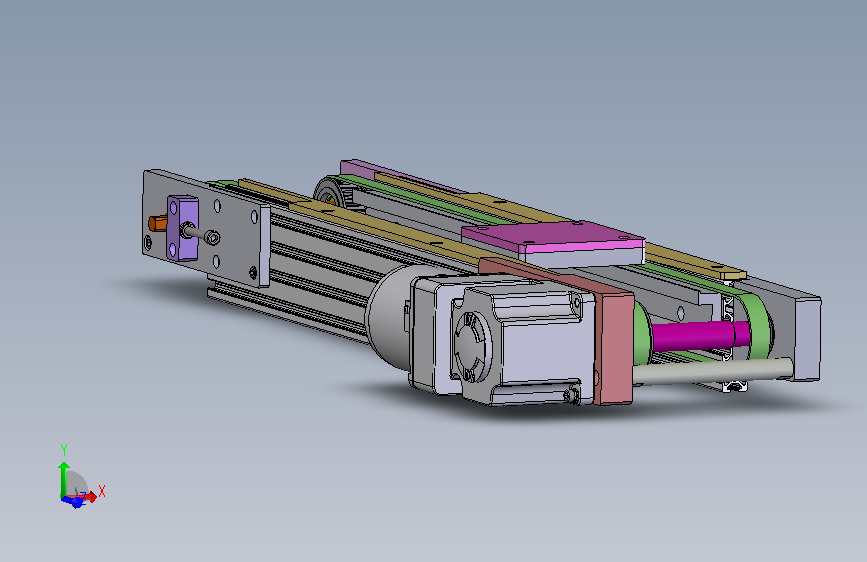Click the red X axis arrow of triad
Viewport: 867px width, 562px height.
point(88,496)
